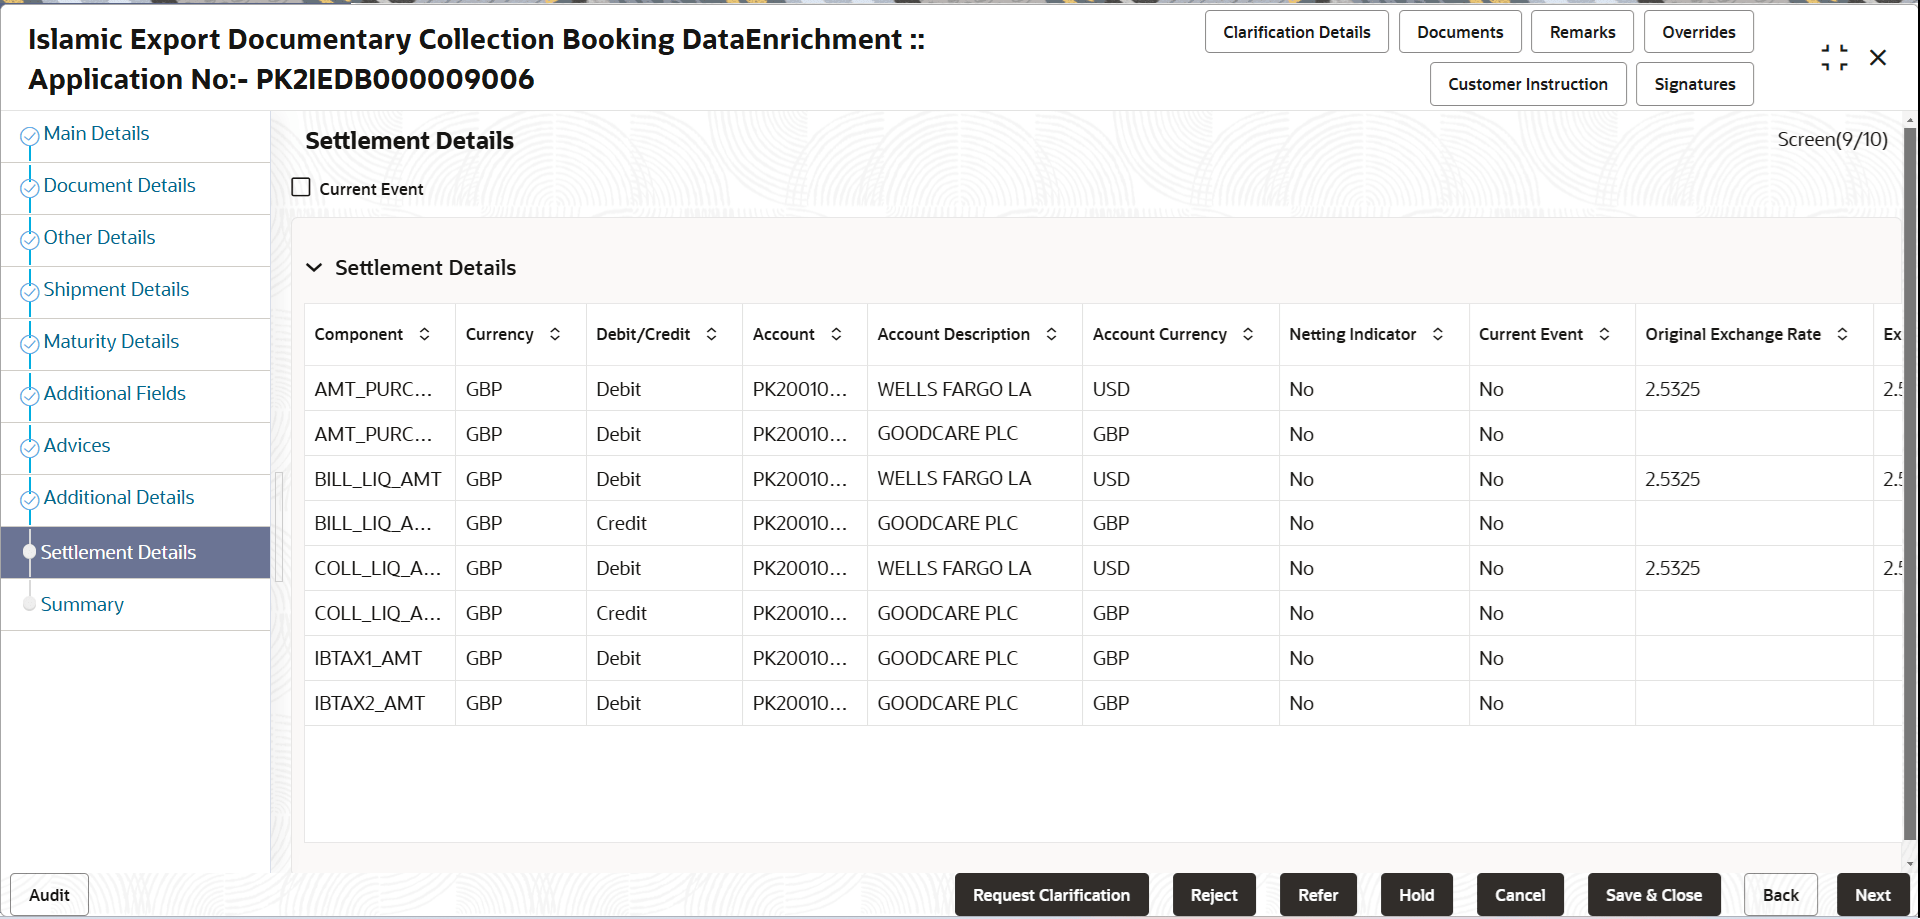Click the Audit button
The height and width of the screenshot is (919, 1920).
click(x=49, y=895)
